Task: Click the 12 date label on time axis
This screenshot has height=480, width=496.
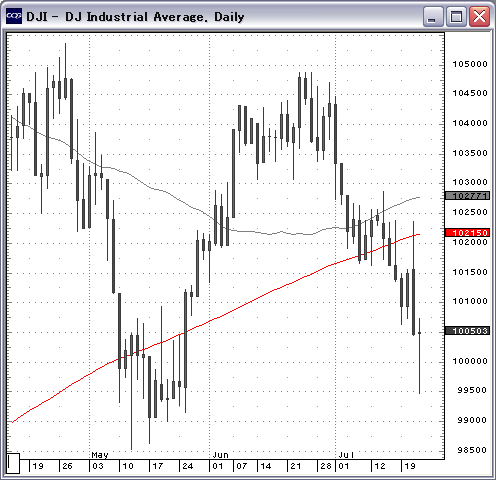Action: pyautogui.click(x=380, y=466)
